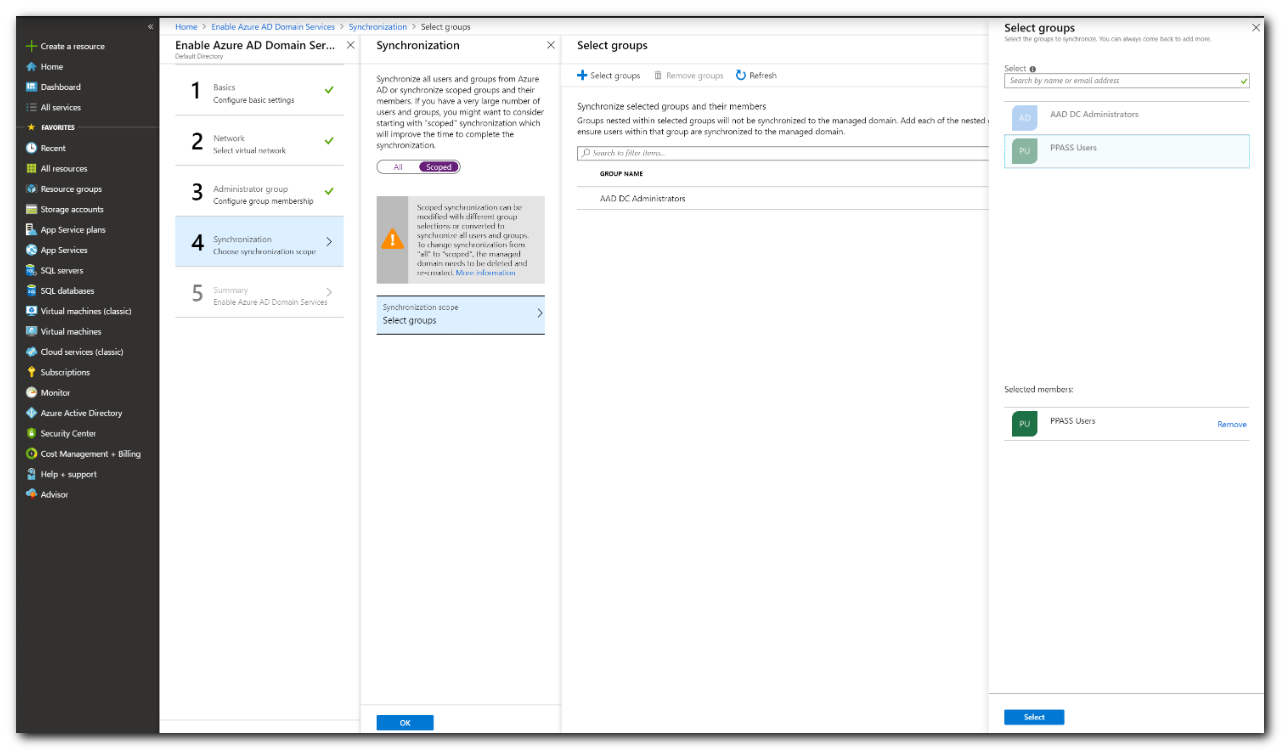The image size is (1281, 750).
Task: Switch synchronization toggle to All
Action: tap(398, 167)
